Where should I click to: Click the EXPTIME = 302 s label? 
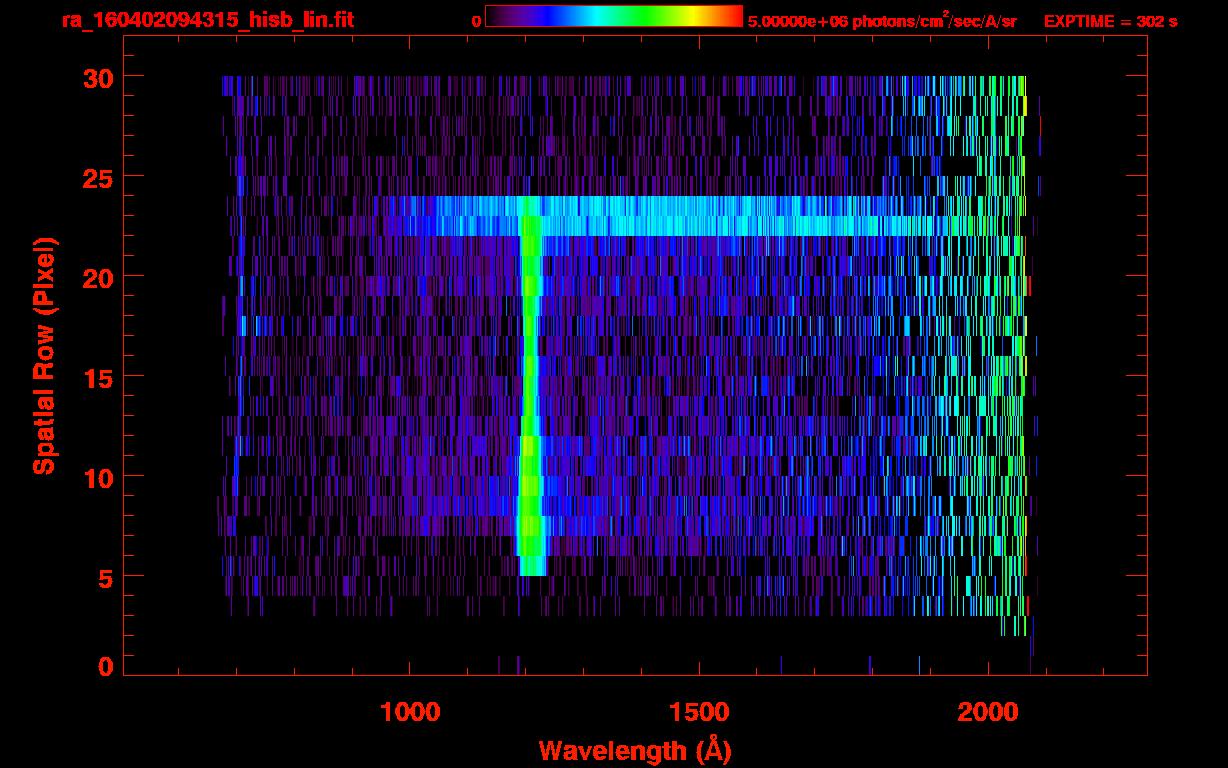pos(1110,21)
